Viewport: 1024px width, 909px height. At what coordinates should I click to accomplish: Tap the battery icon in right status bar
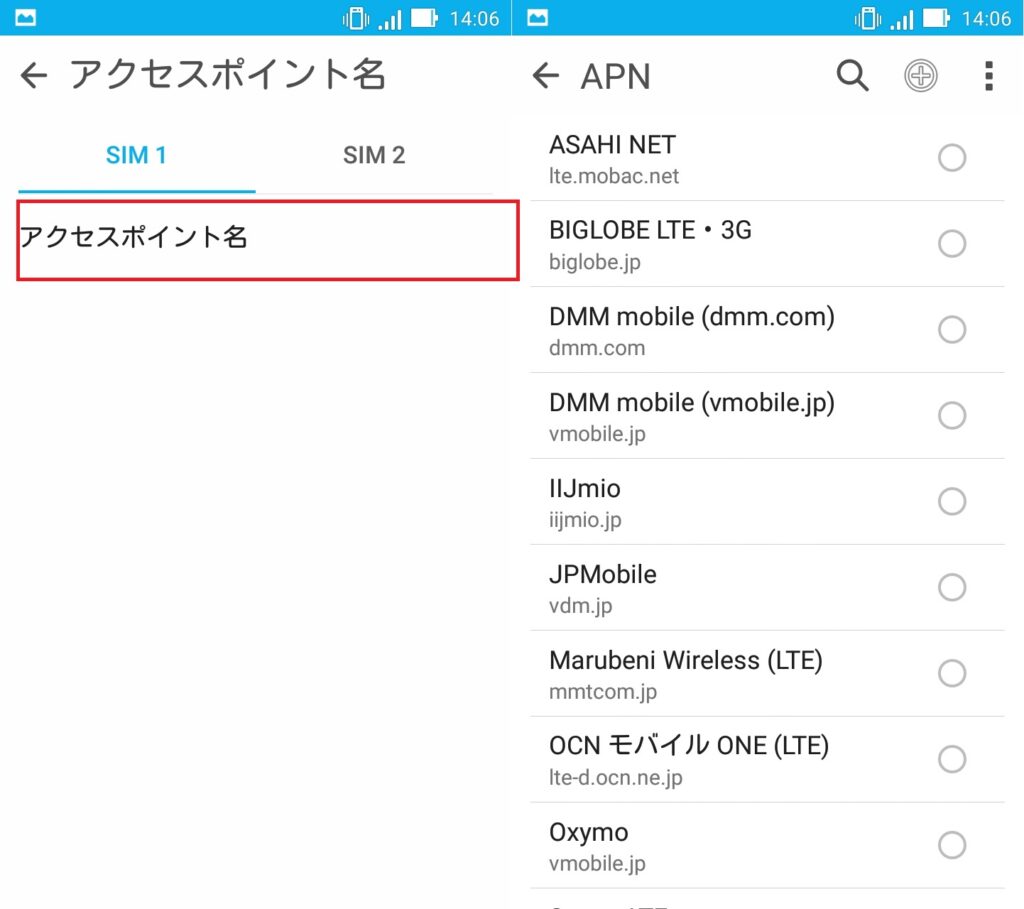click(936, 18)
